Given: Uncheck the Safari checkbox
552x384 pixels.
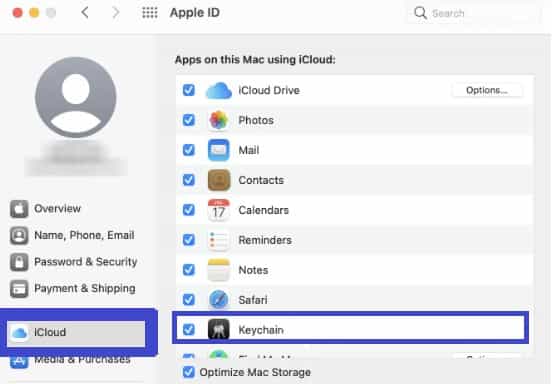Looking at the screenshot, I should pos(189,300).
